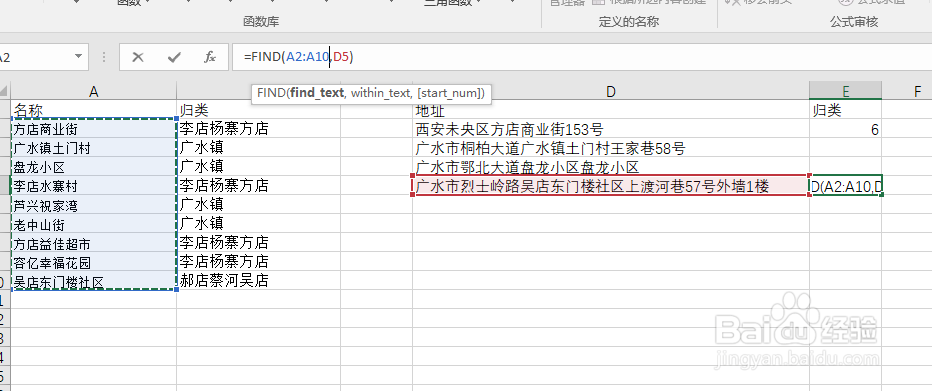Image resolution: width=932 pixels, height=391 pixels.
Task: Click FIND function name in tooltip
Action: [271, 93]
